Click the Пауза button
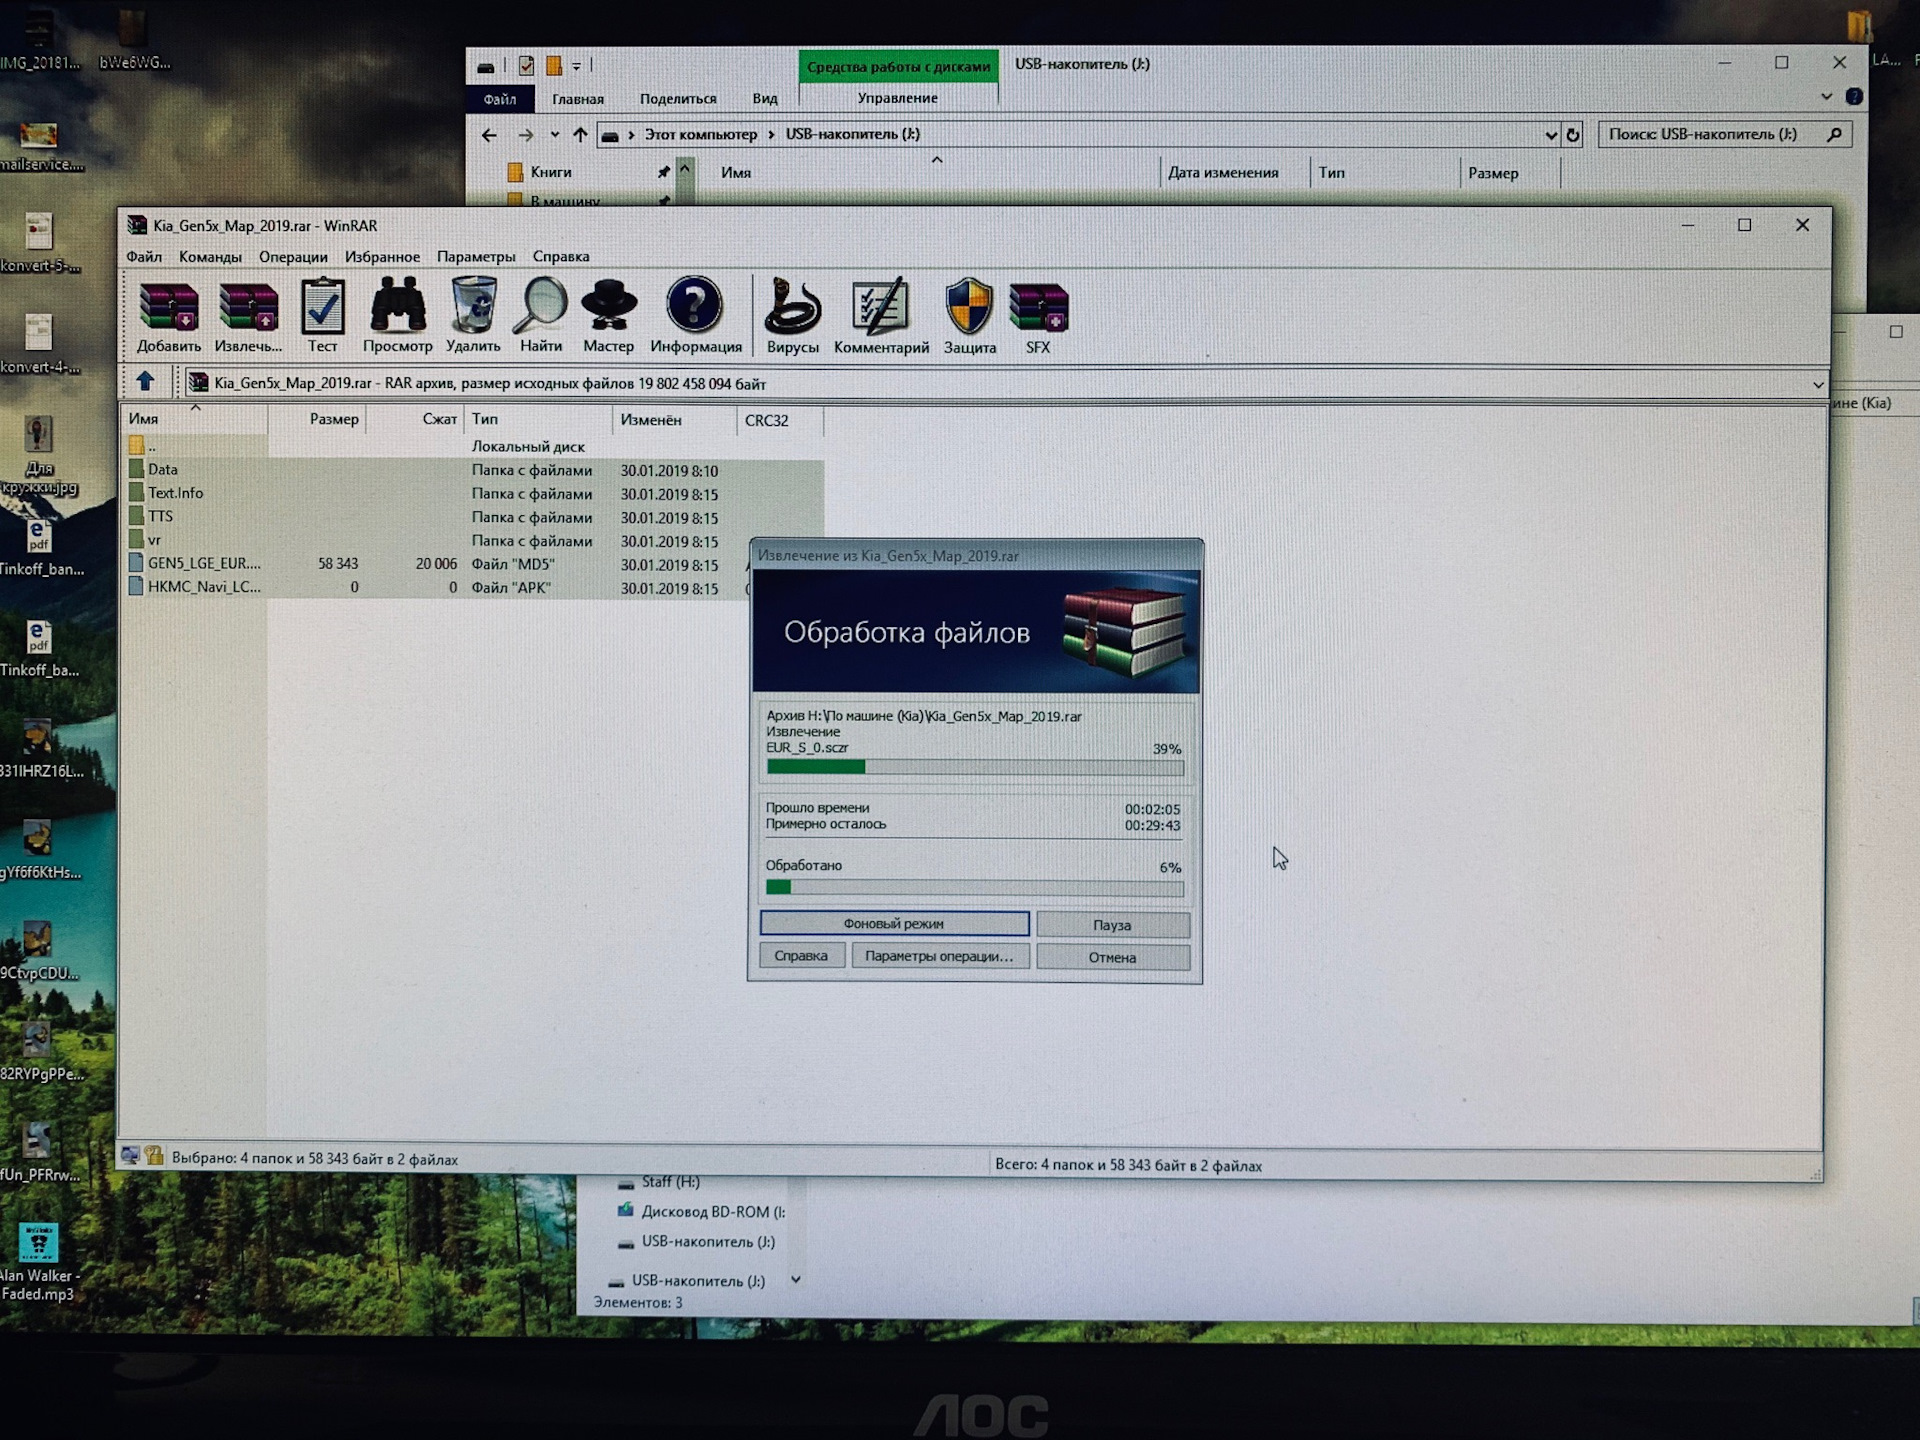Screen dimensions: 1920x1440 (1112, 925)
